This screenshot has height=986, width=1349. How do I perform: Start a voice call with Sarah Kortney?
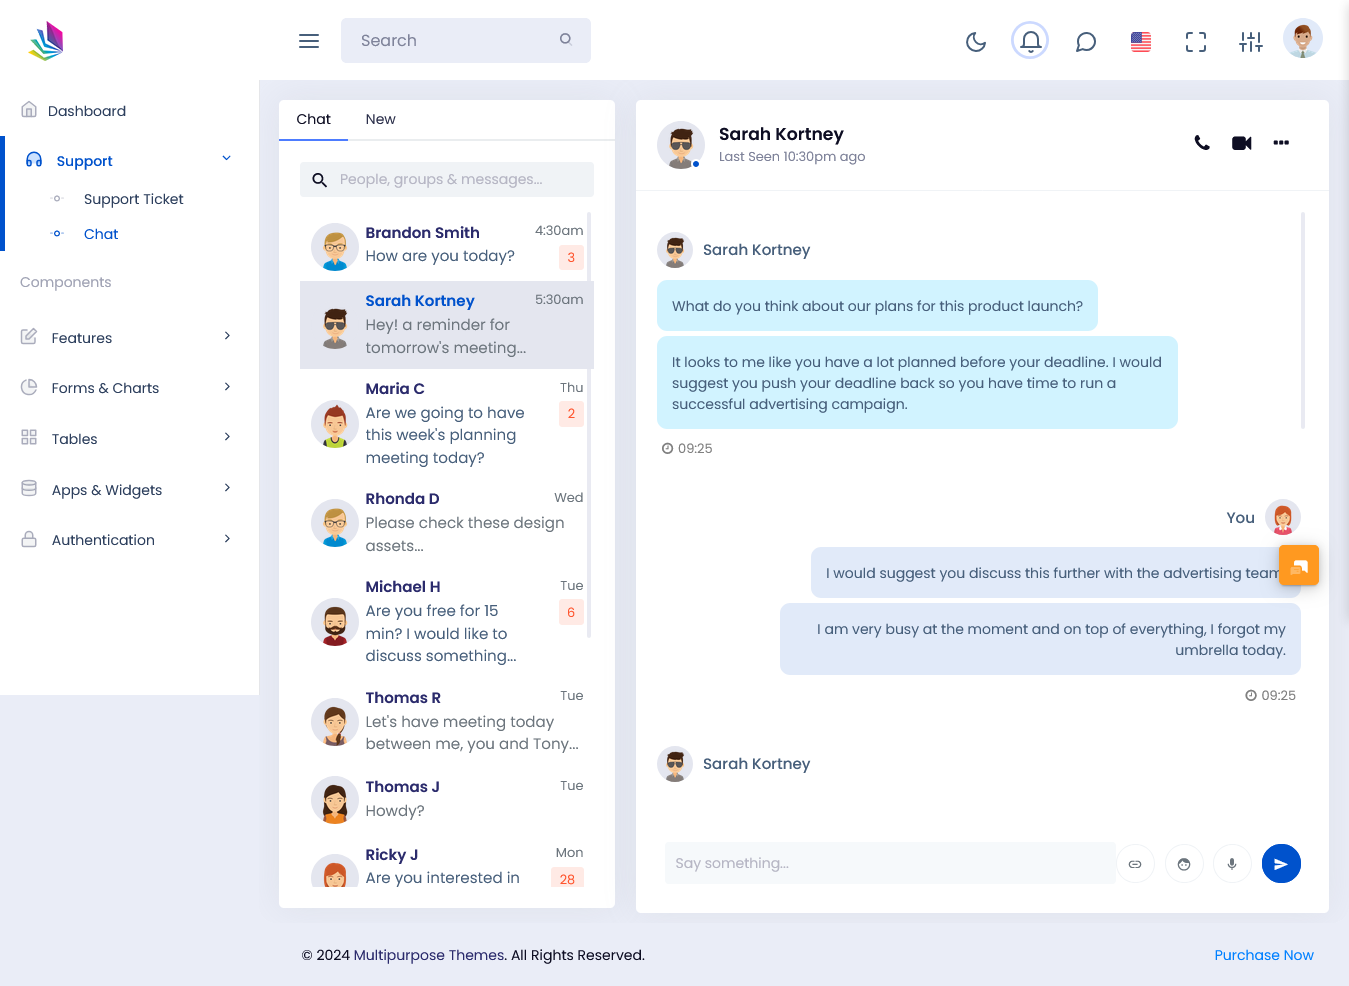[x=1201, y=143]
